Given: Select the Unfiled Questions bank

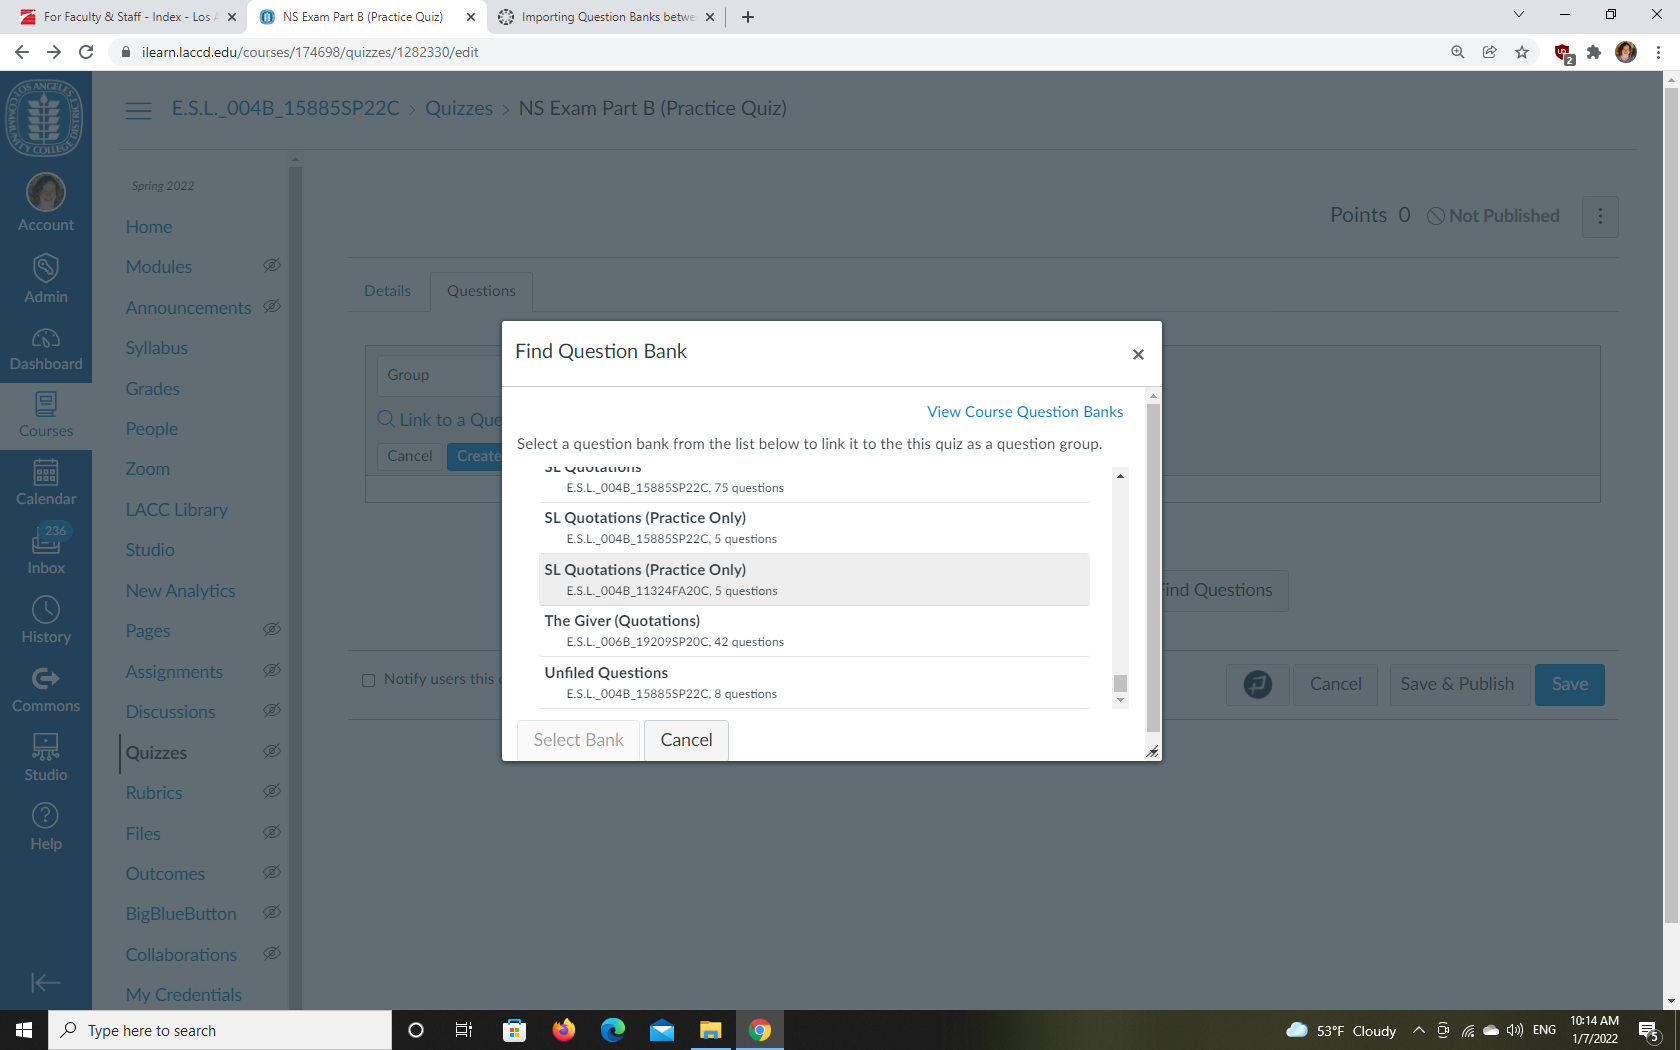Looking at the screenshot, I should (x=700, y=682).
